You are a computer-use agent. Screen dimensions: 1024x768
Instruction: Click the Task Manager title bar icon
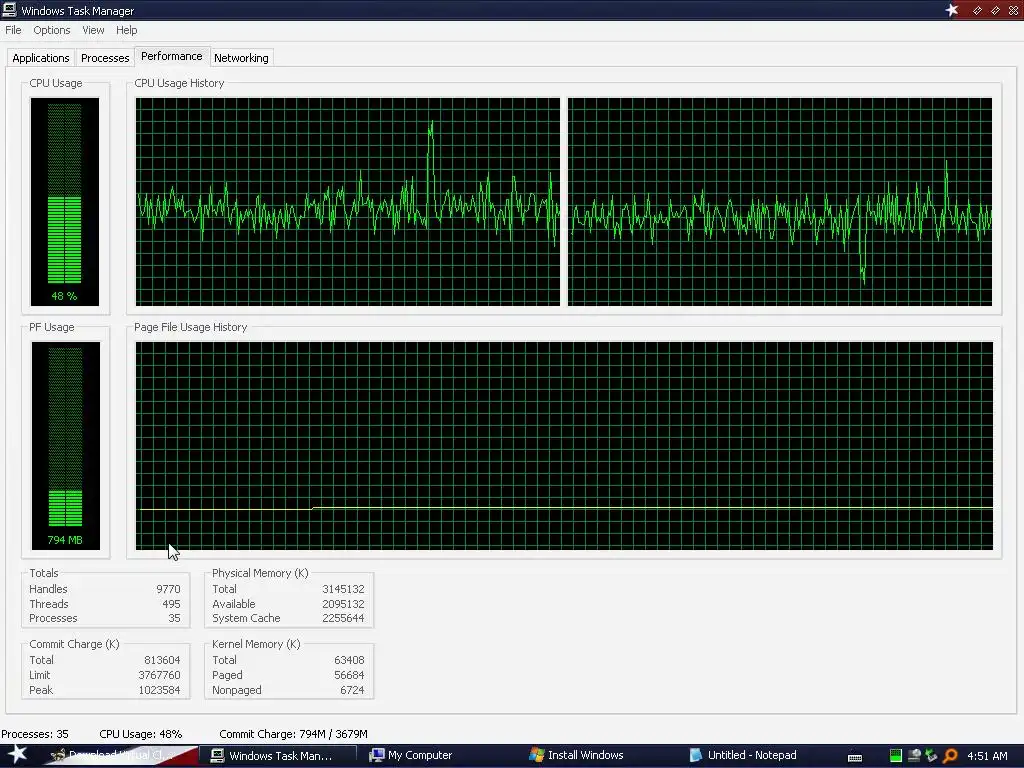pos(9,10)
